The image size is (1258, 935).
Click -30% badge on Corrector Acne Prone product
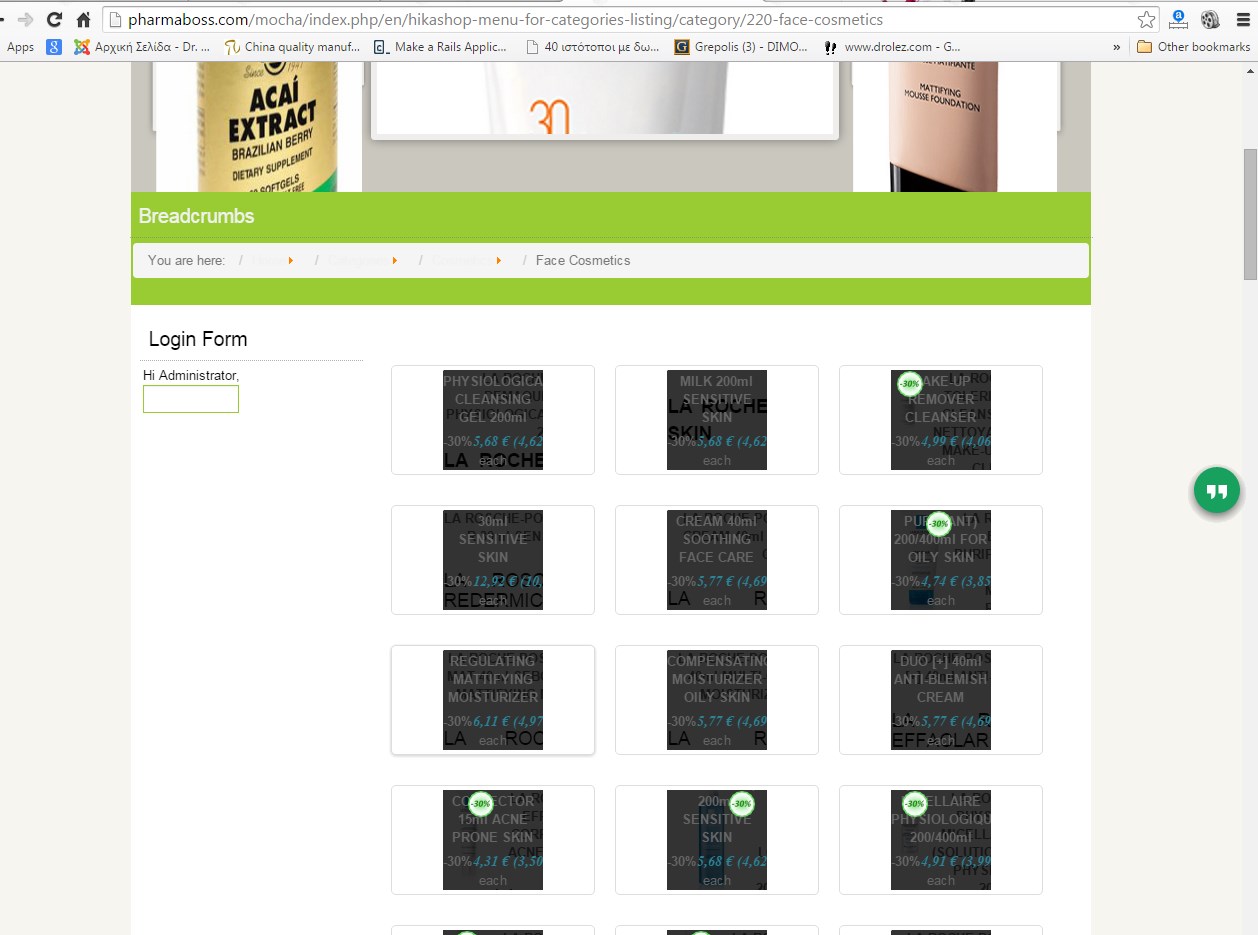pos(481,804)
